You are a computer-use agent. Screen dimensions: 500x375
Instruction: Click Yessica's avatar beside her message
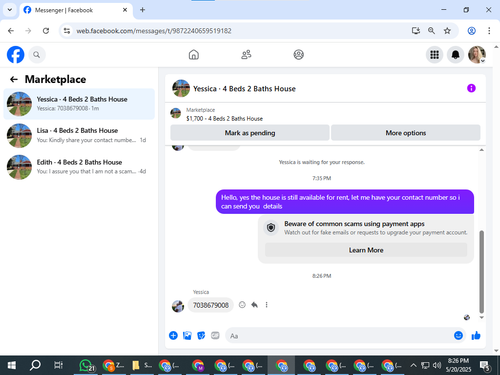tap(178, 306)
